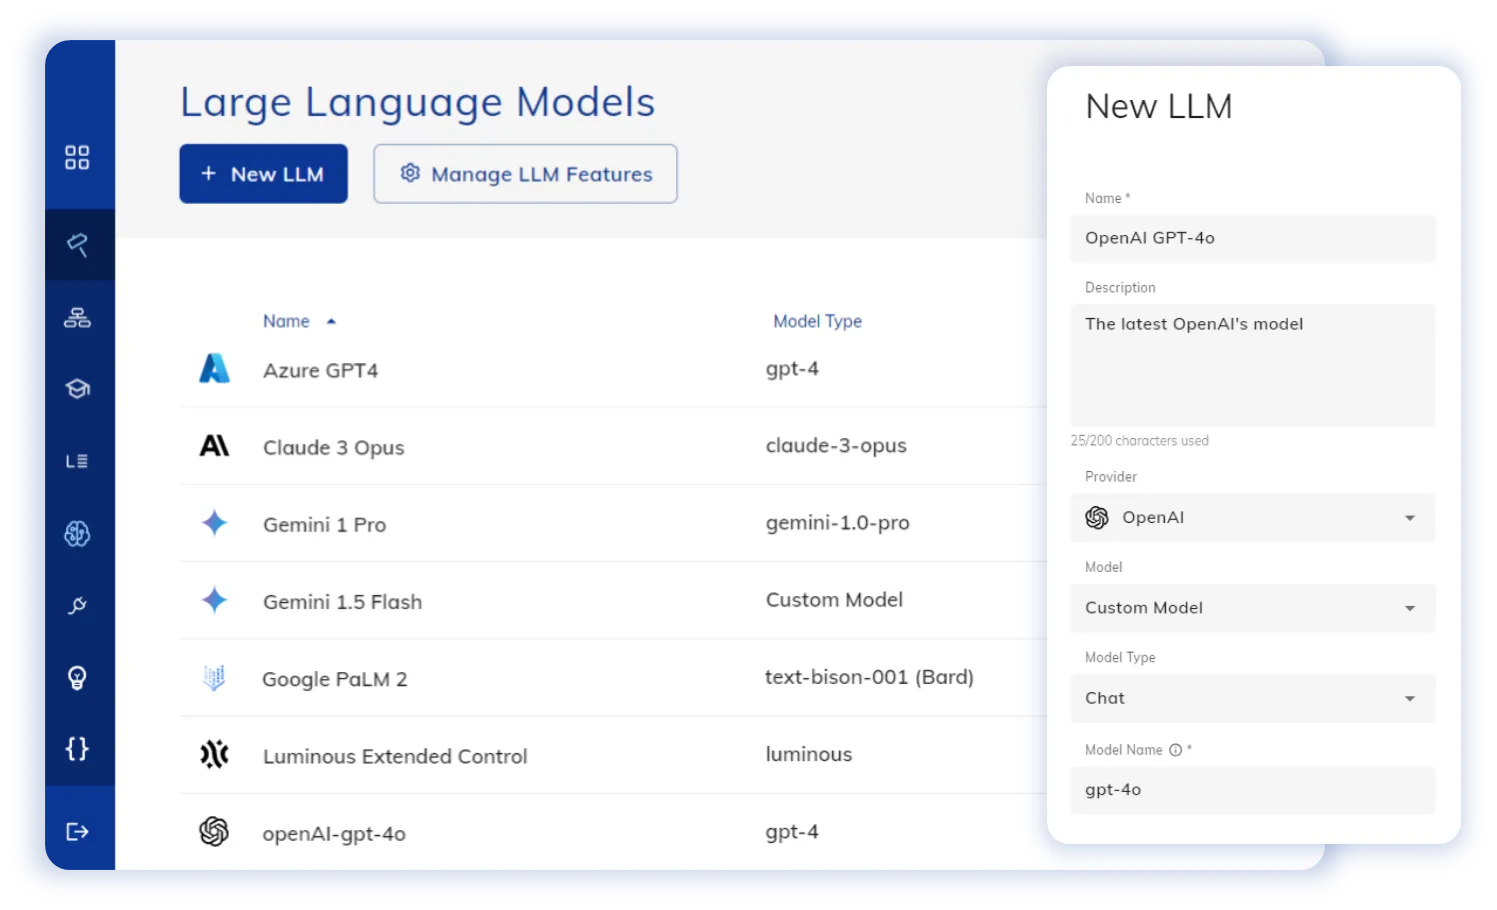
Task: Click the Description text area
Action: pos(1252,366)
